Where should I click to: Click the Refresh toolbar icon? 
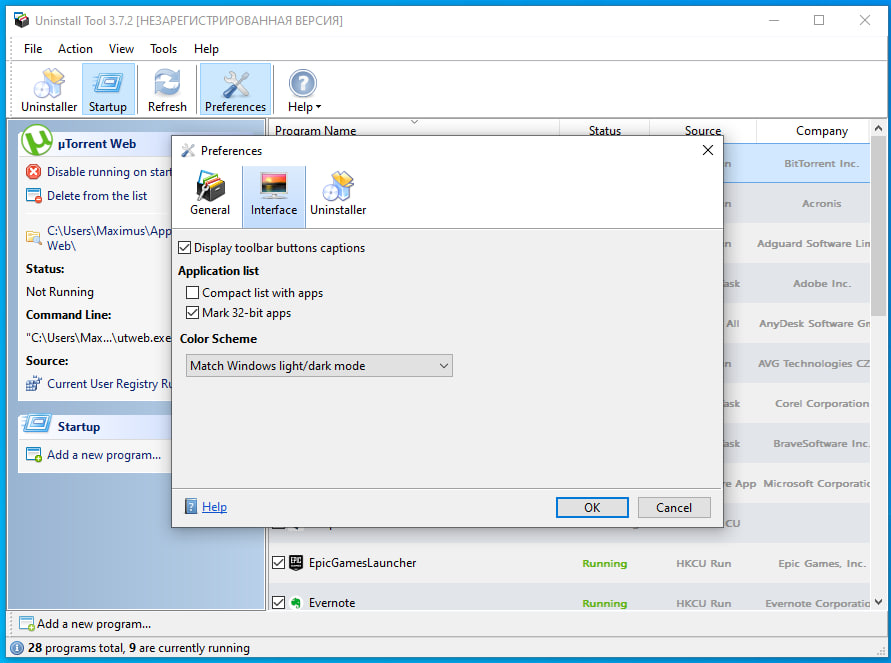pyautogui.click(x=167, y=90)
